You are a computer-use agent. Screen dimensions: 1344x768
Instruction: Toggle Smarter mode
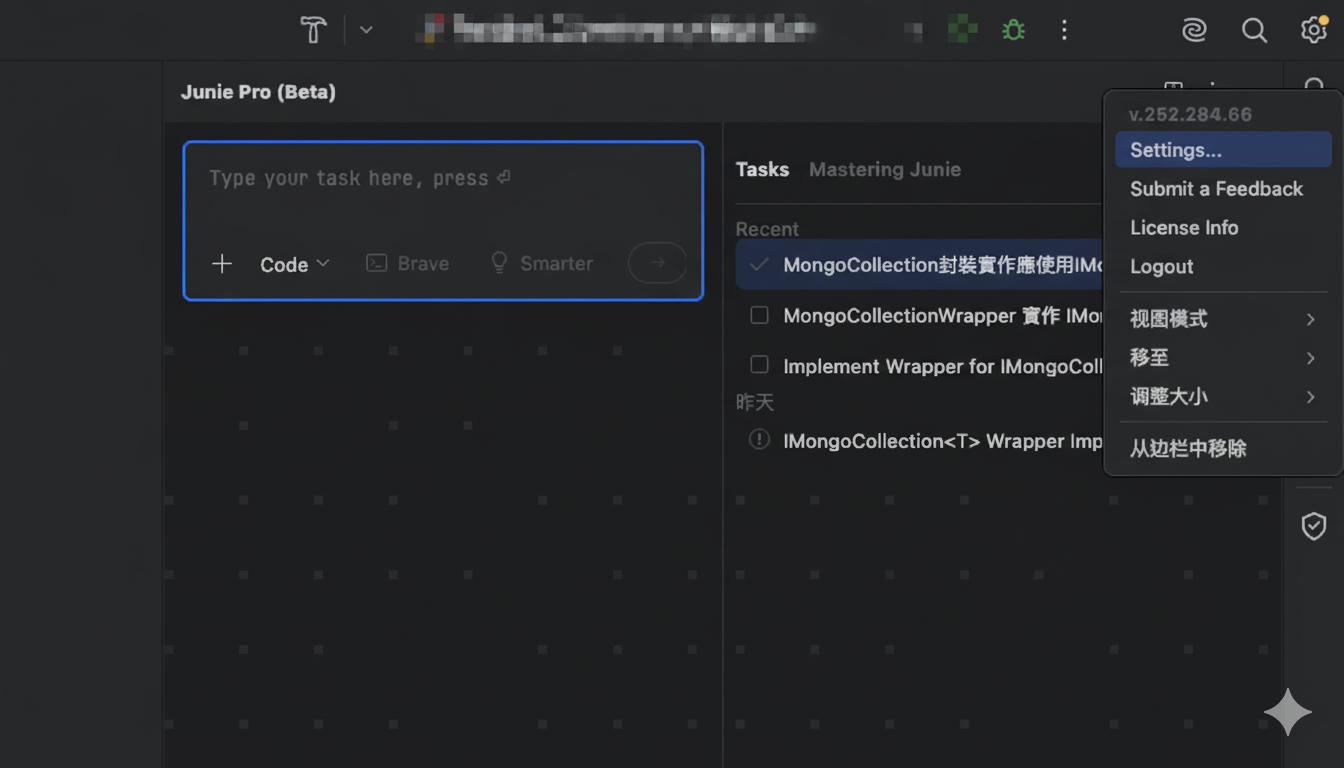(541, 264)
